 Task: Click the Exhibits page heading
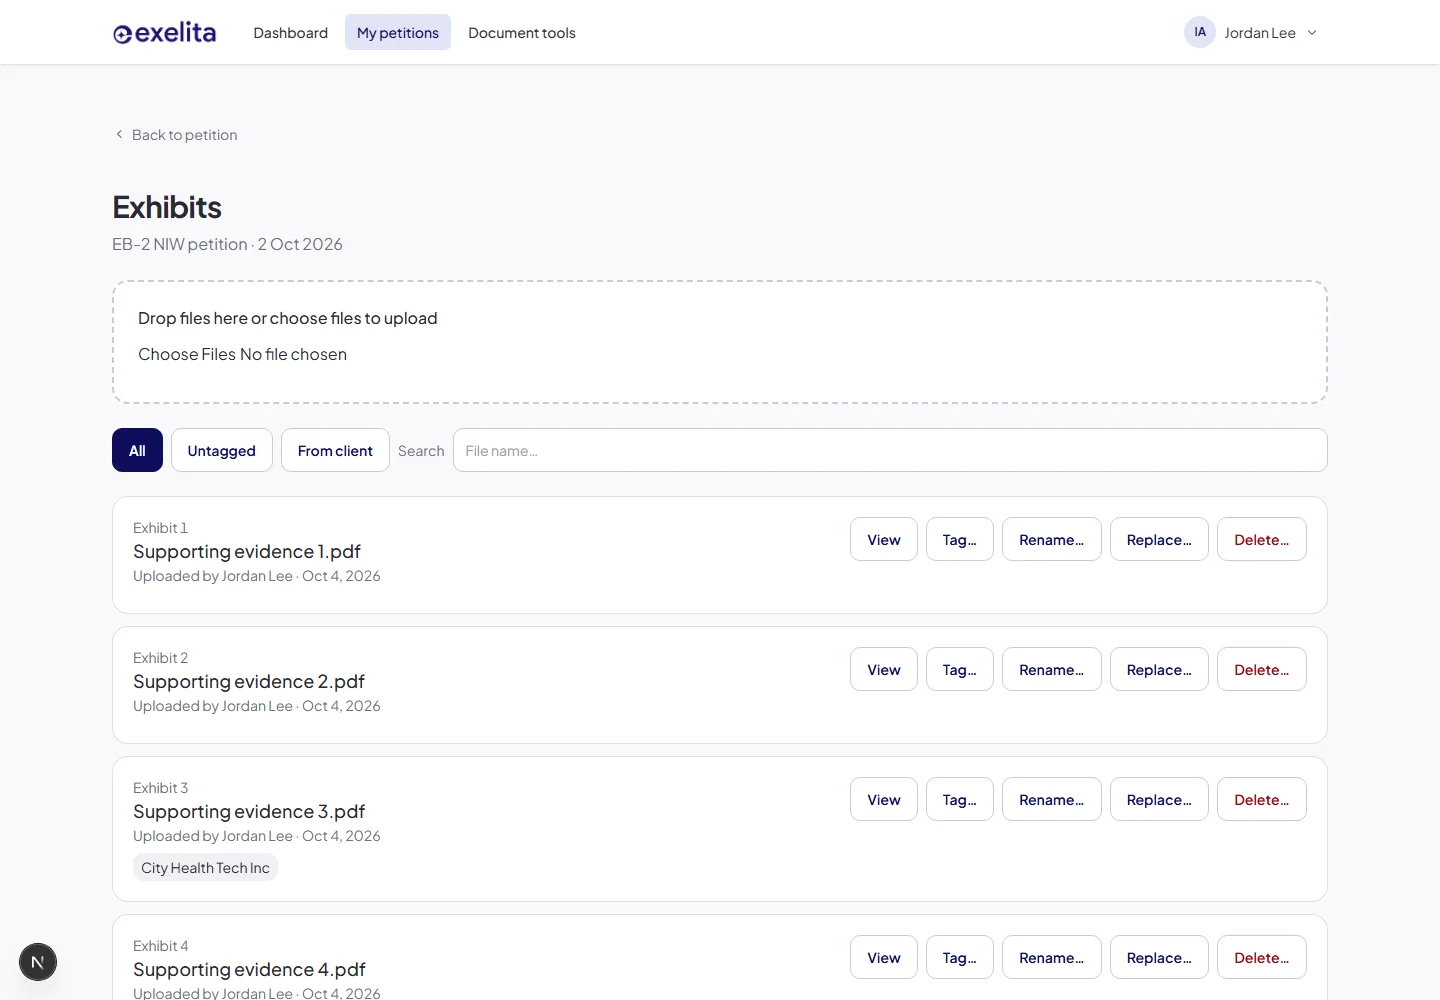point(167,207)
